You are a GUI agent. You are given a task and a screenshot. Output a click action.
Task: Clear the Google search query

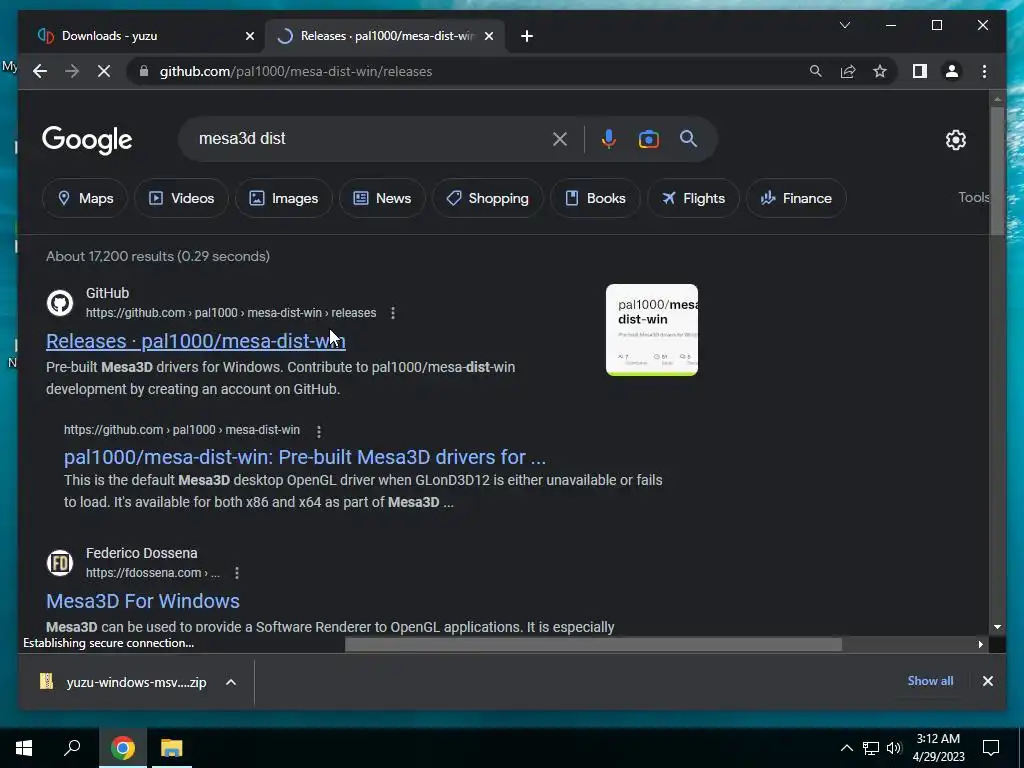(x=560, y=139)
